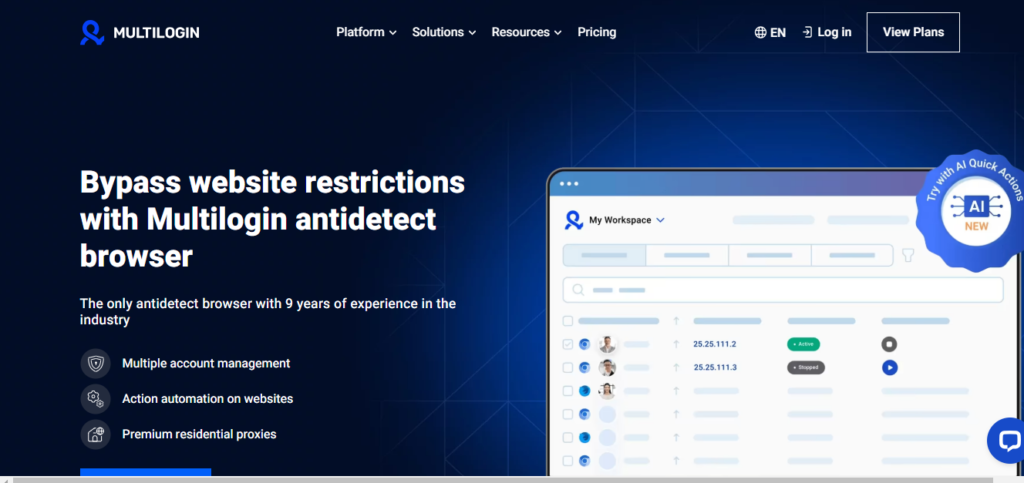The width and height of the screenshot is (1024, 483).
Task: Click the Multilogin logo icon in header
Action: [x=92, y=33]
